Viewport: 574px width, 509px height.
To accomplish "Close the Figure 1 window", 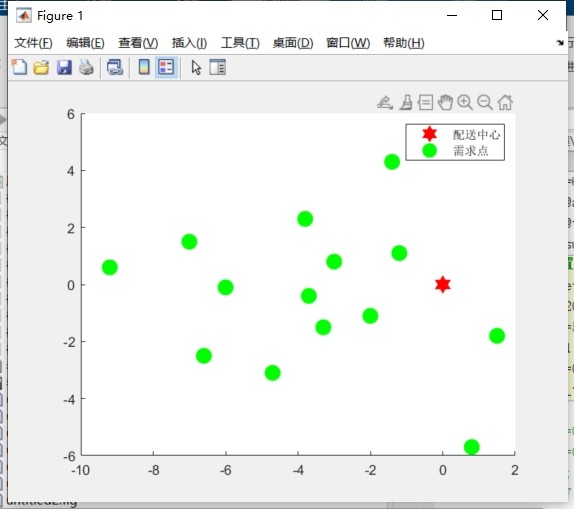I will (543, 15).
